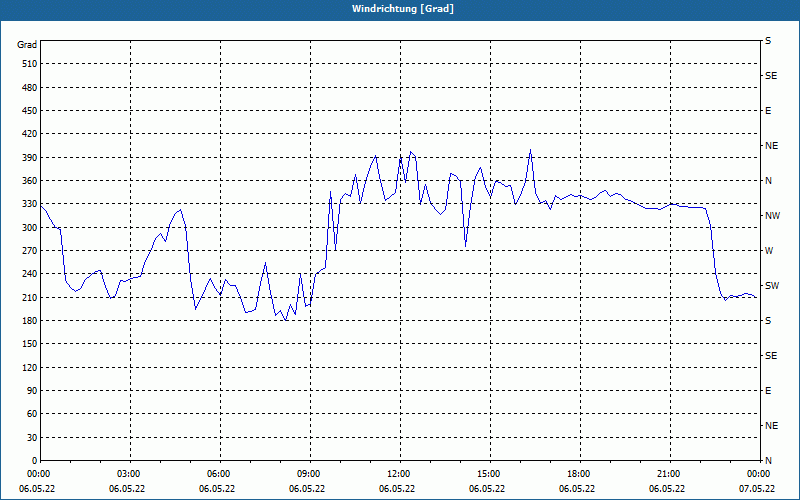The height and width of the screenshot is (500, 800).
Task: Click the SW compass label
Action: point(772,286)
